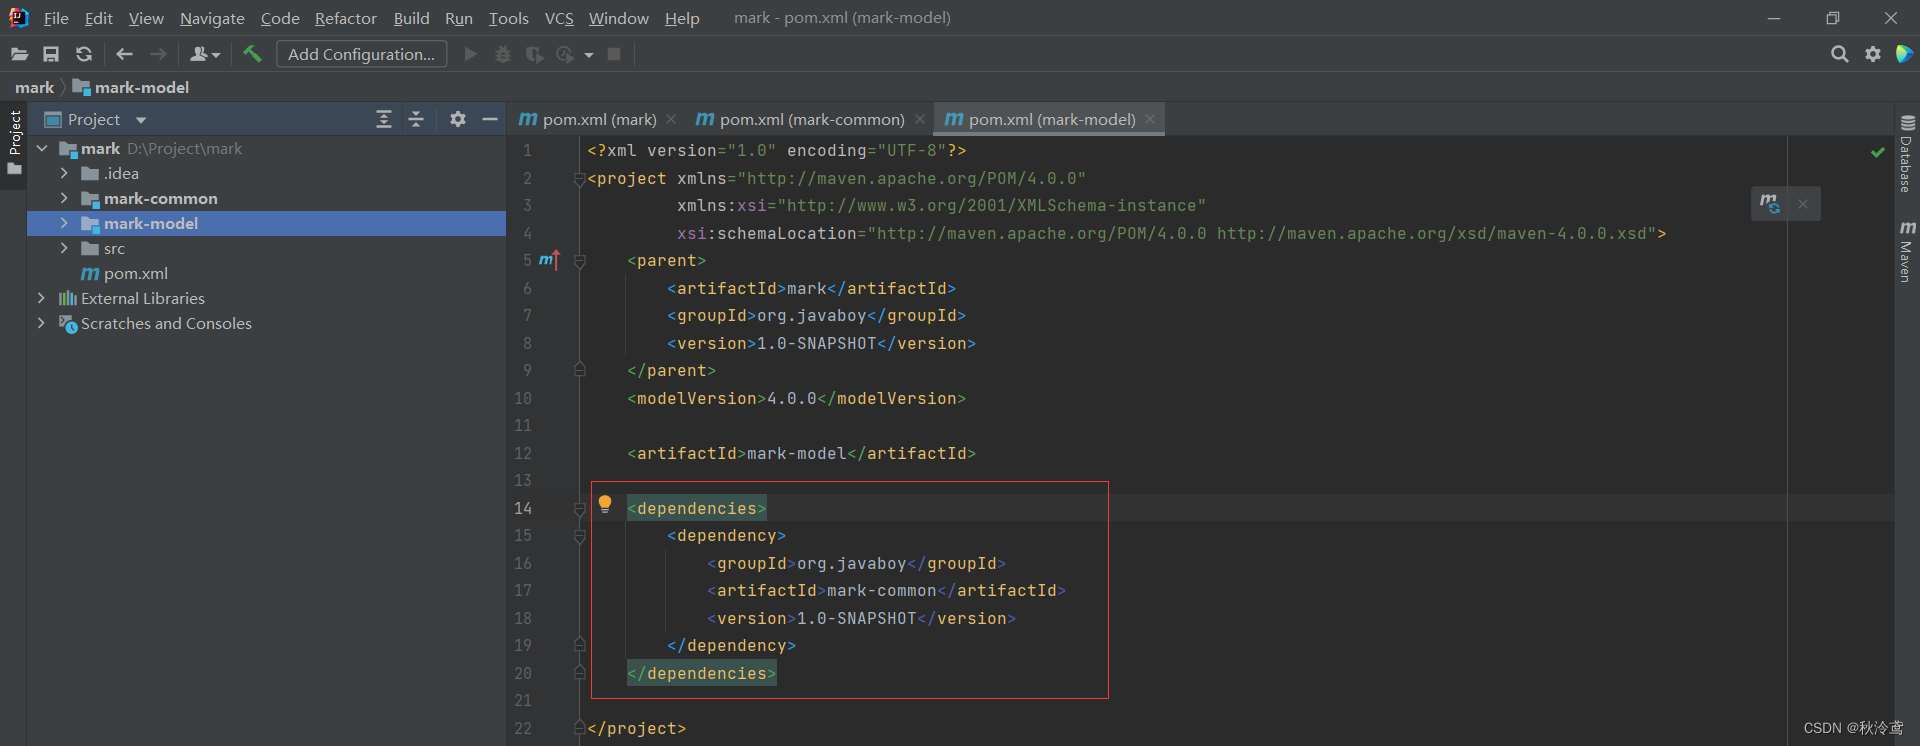
Task: Open the Tools menu
Action: (x=508, y=18)
